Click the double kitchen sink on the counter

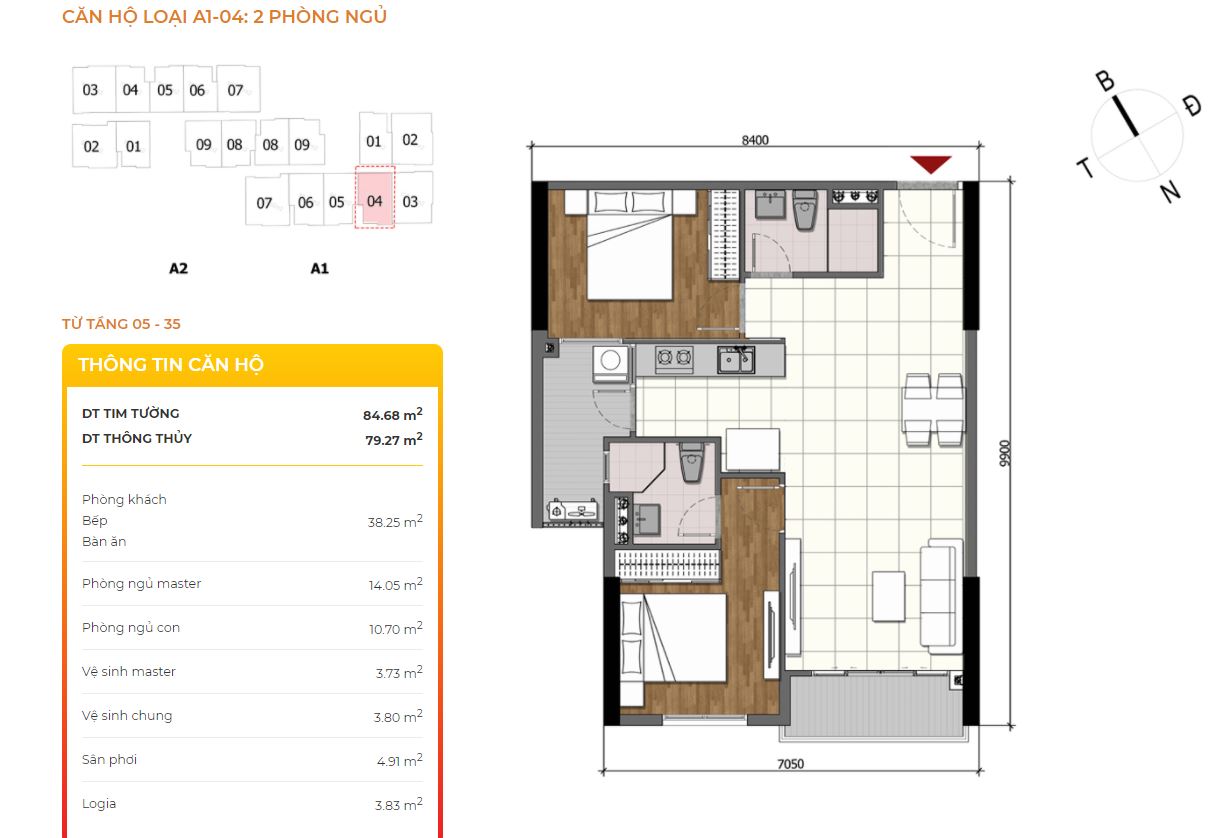pos(738,359)
